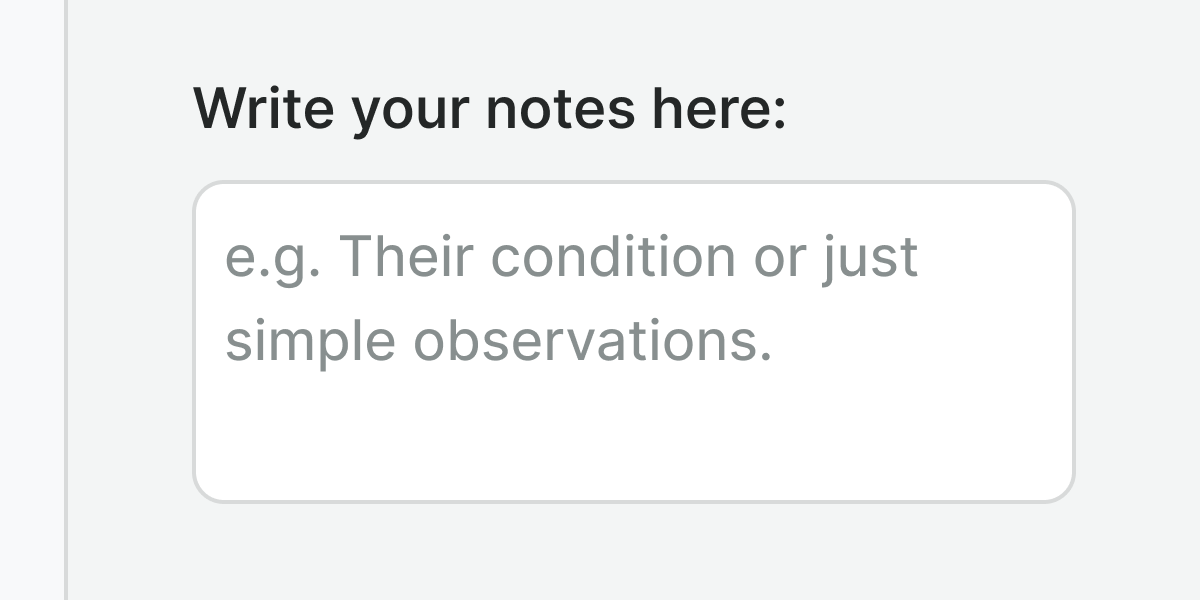Image resolution: width=1200 pixels, height=600 pixels.
Task: Click the word 'Write' in the heading
Action: point(260,108)
